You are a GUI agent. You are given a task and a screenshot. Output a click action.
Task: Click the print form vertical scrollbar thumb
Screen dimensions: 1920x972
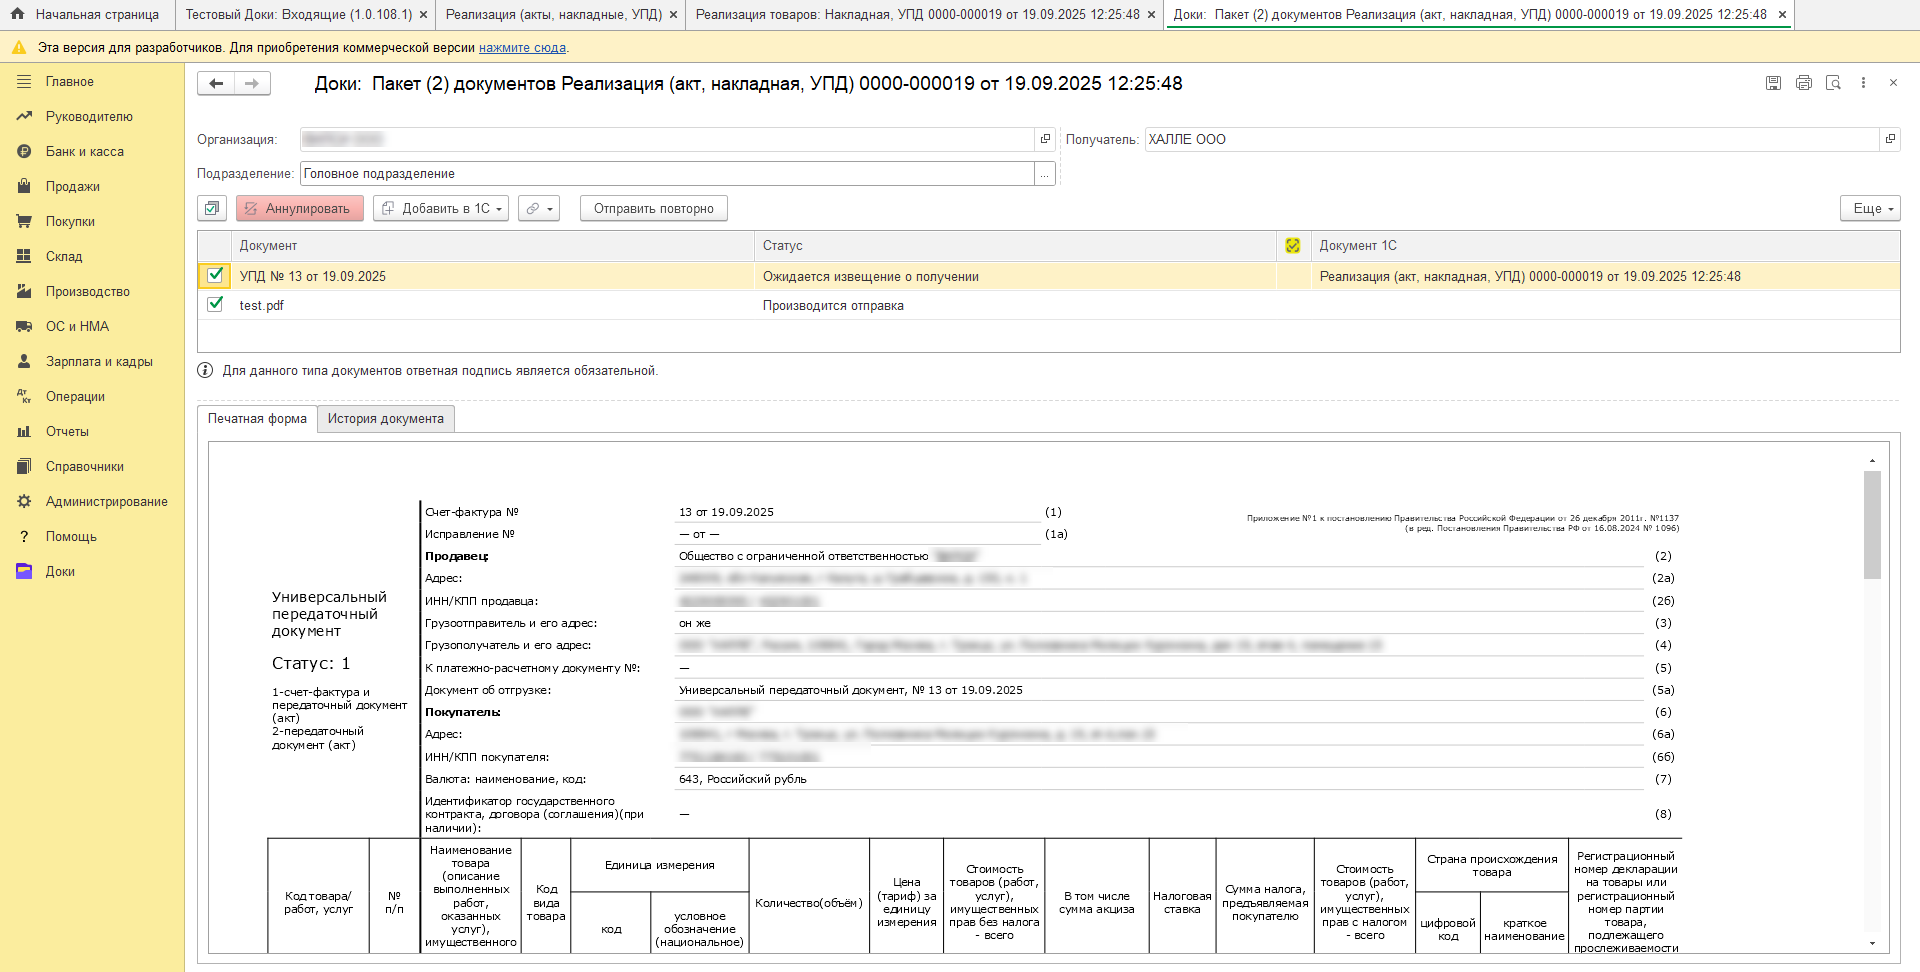[1872, 525]
